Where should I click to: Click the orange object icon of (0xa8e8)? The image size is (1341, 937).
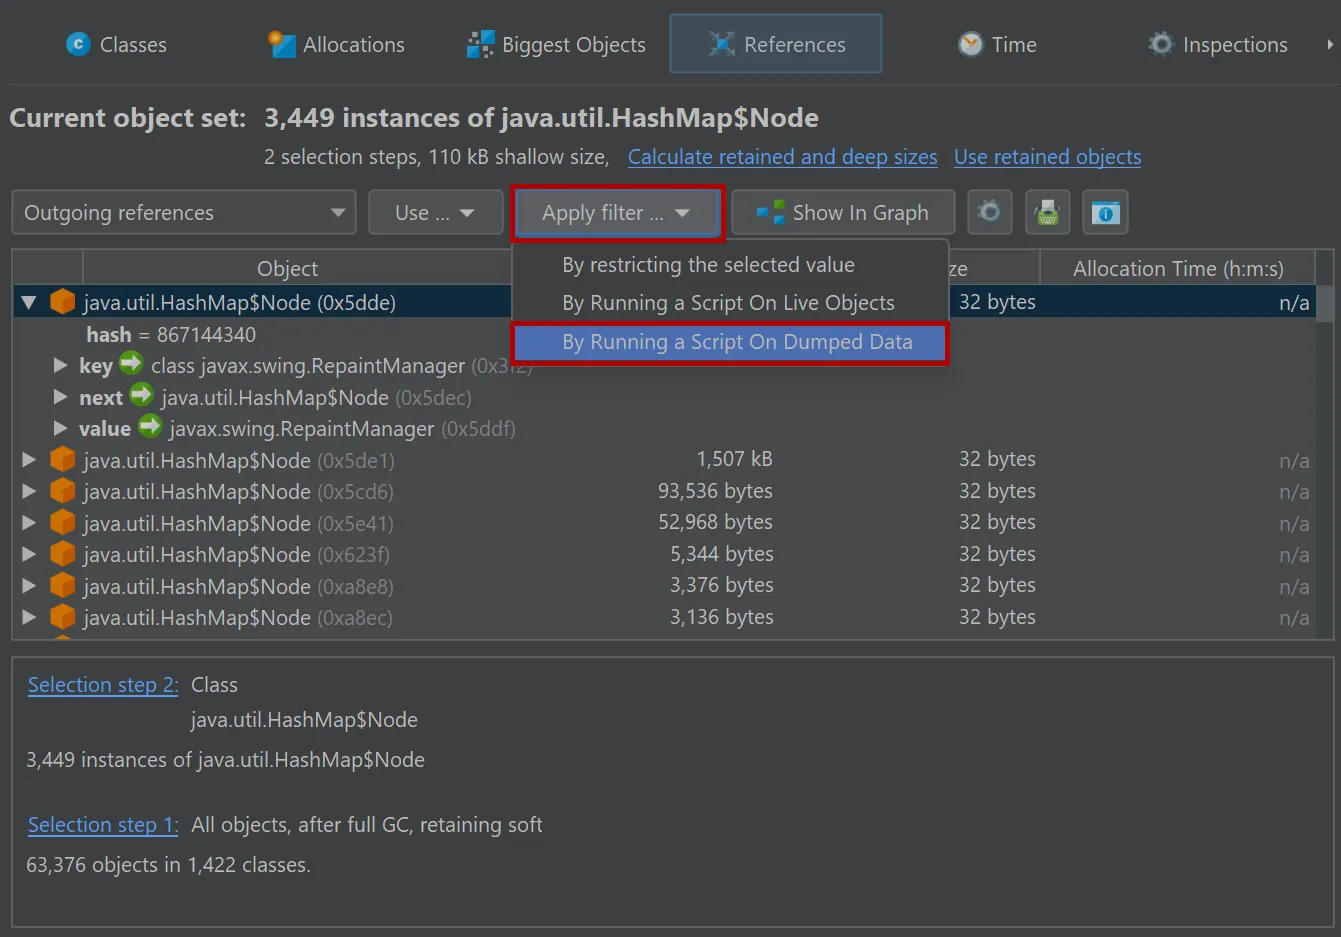point(63,585)
